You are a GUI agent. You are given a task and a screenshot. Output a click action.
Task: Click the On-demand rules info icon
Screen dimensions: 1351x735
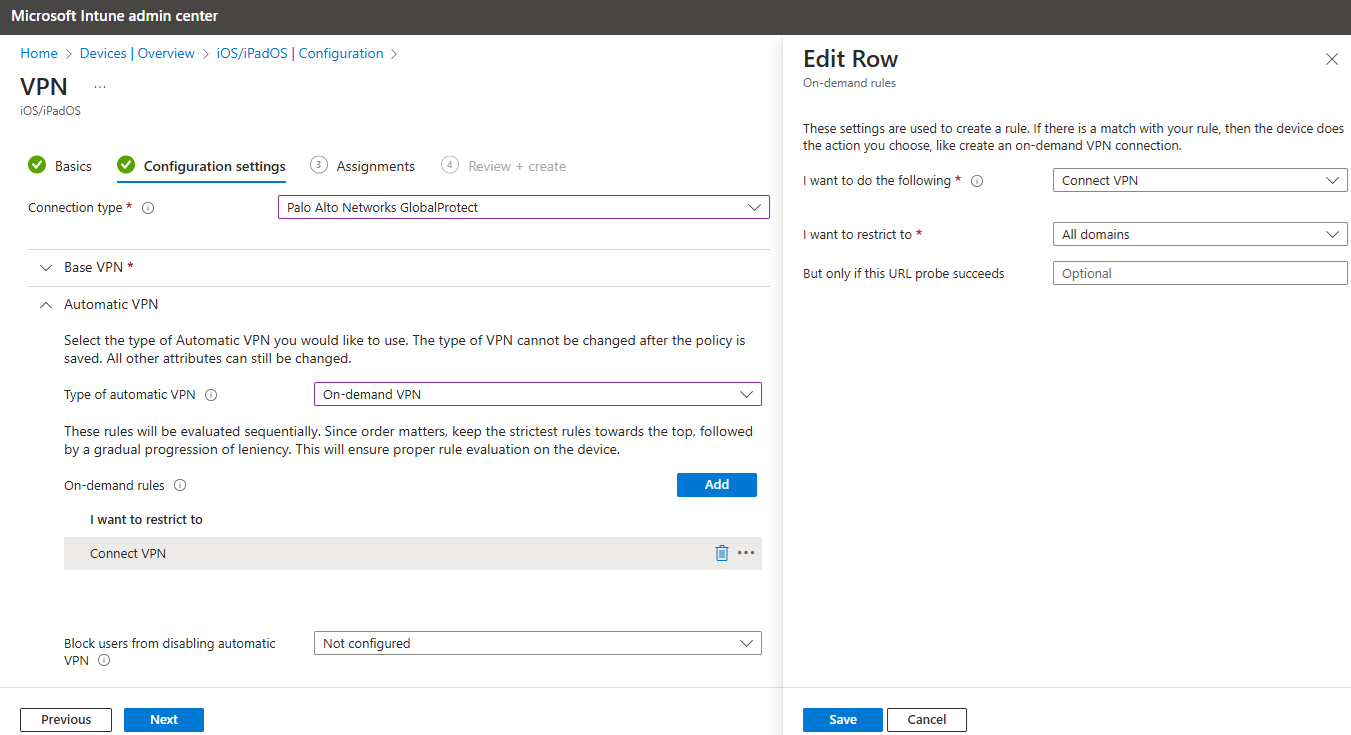pyautogui.click(x=182, y=485)
